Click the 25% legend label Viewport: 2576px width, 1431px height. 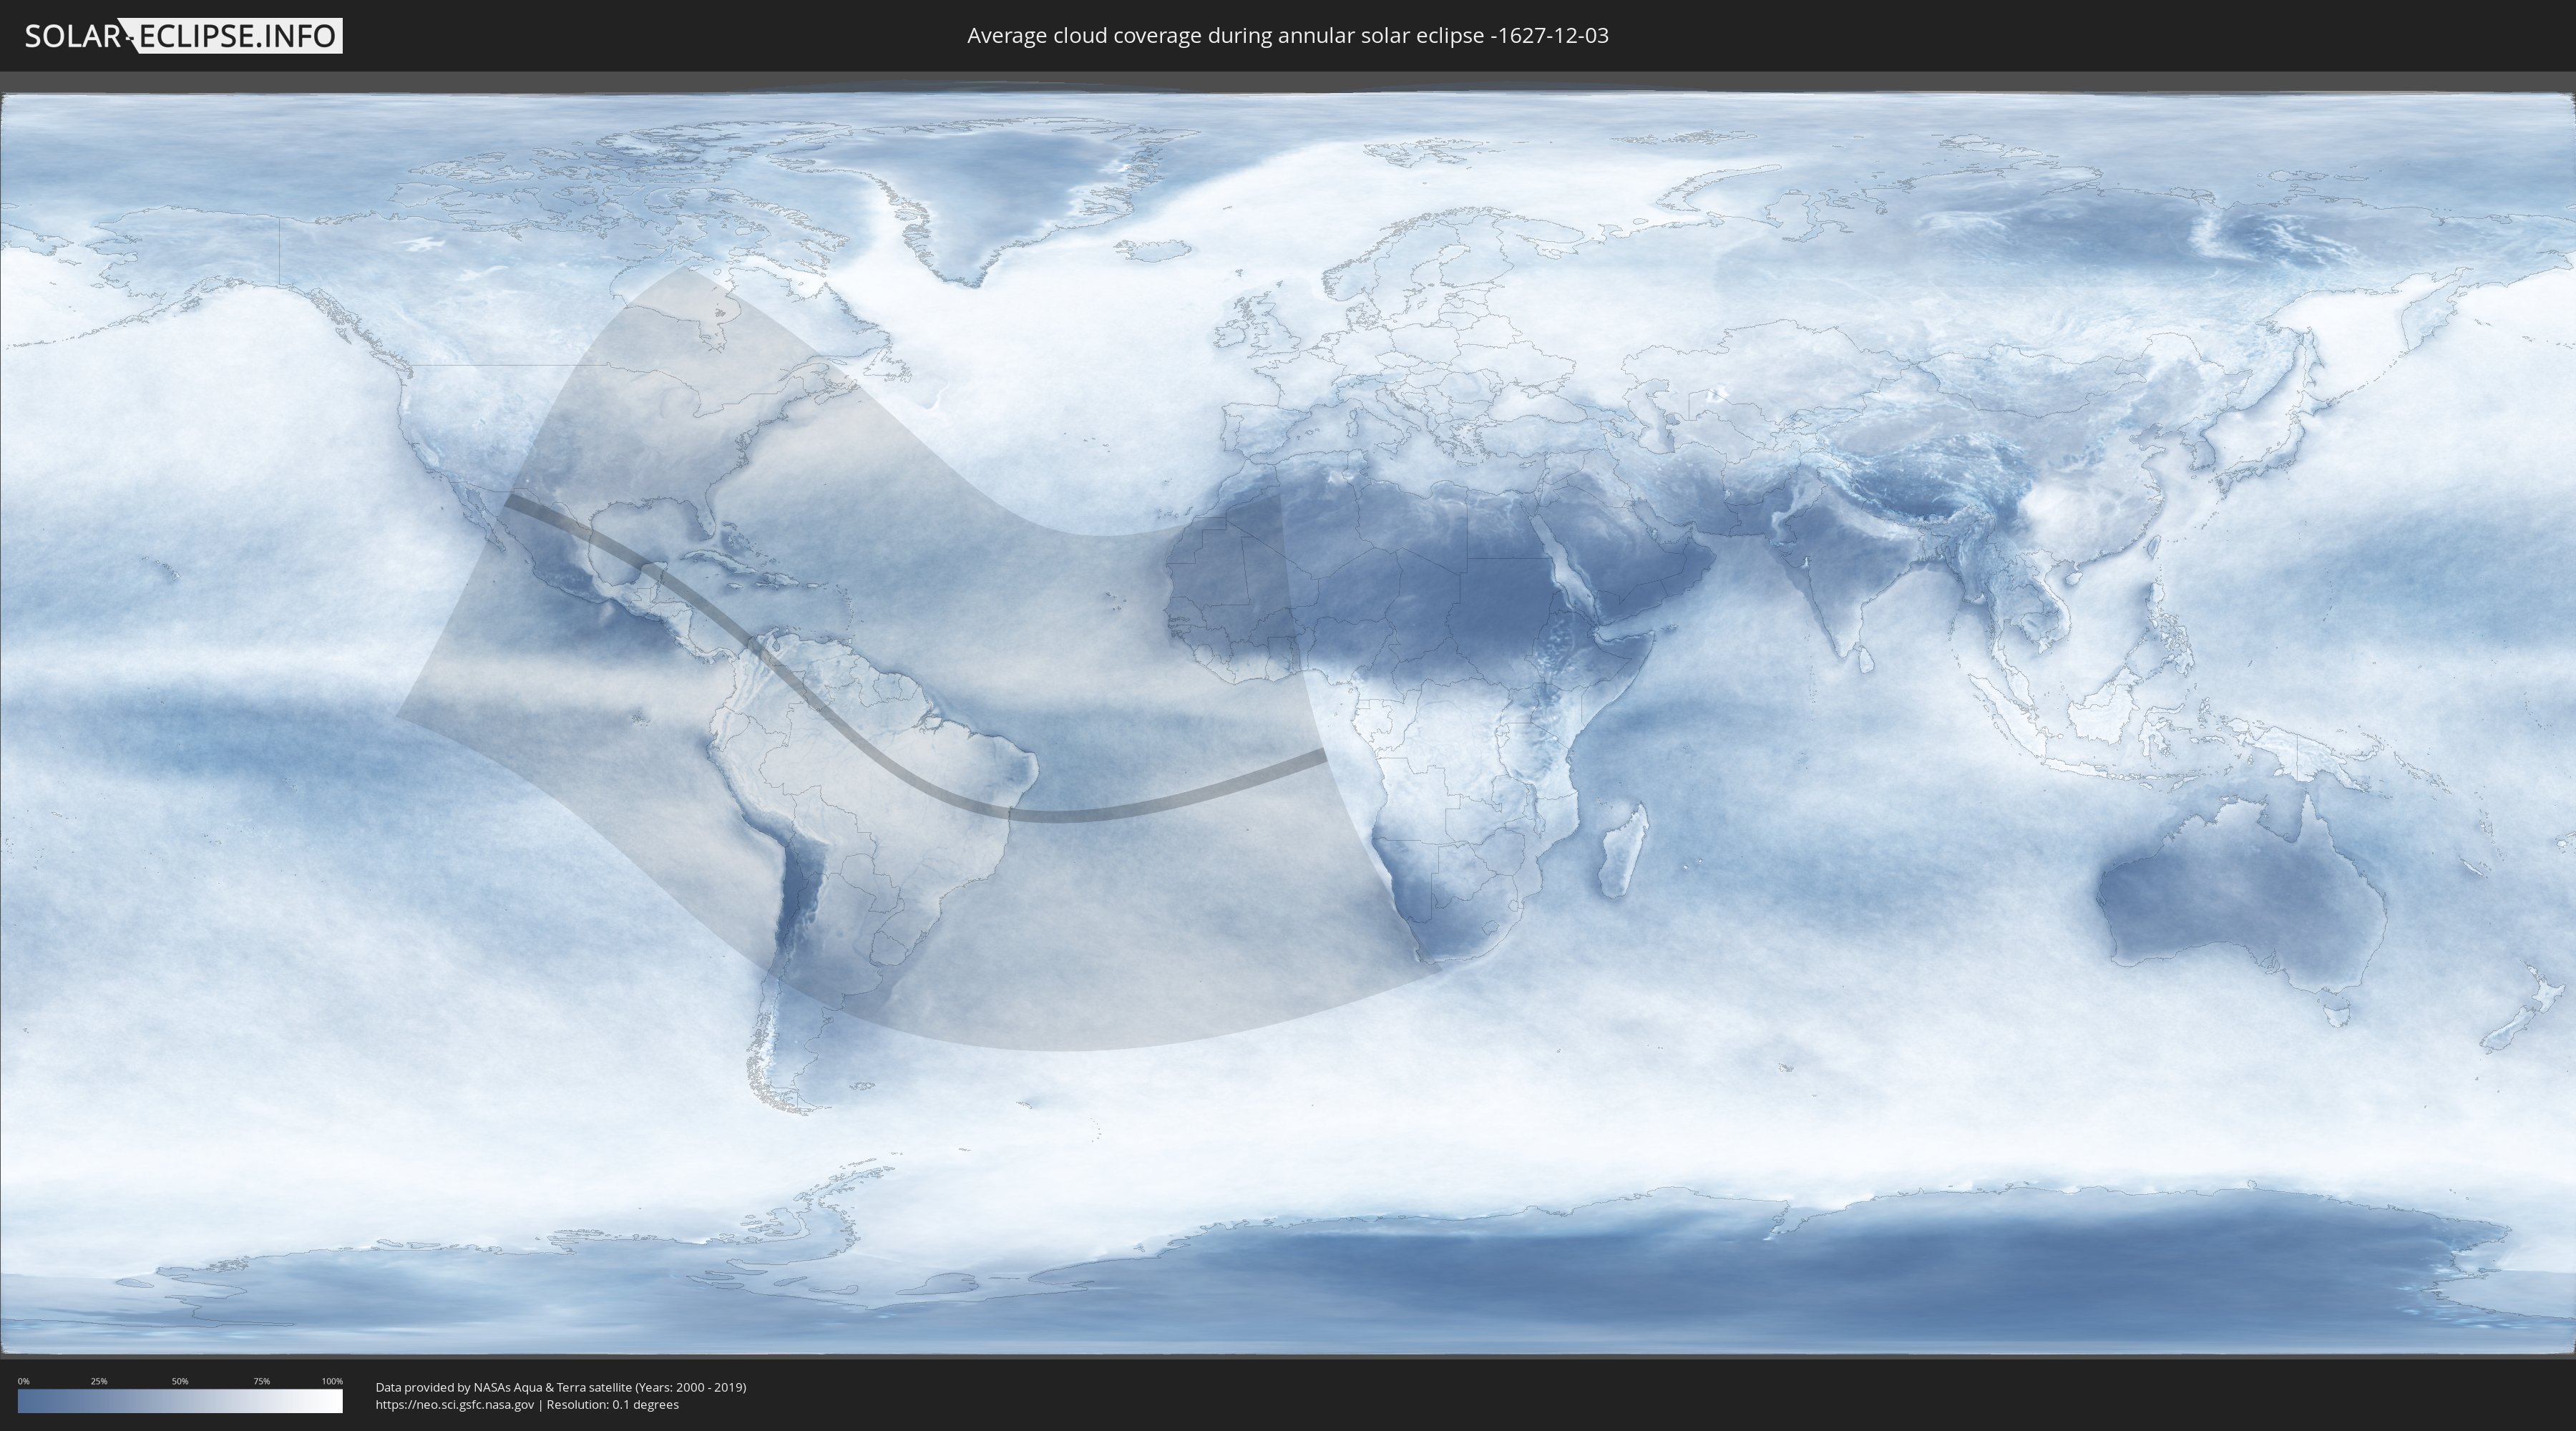(x=99, y=1381)
